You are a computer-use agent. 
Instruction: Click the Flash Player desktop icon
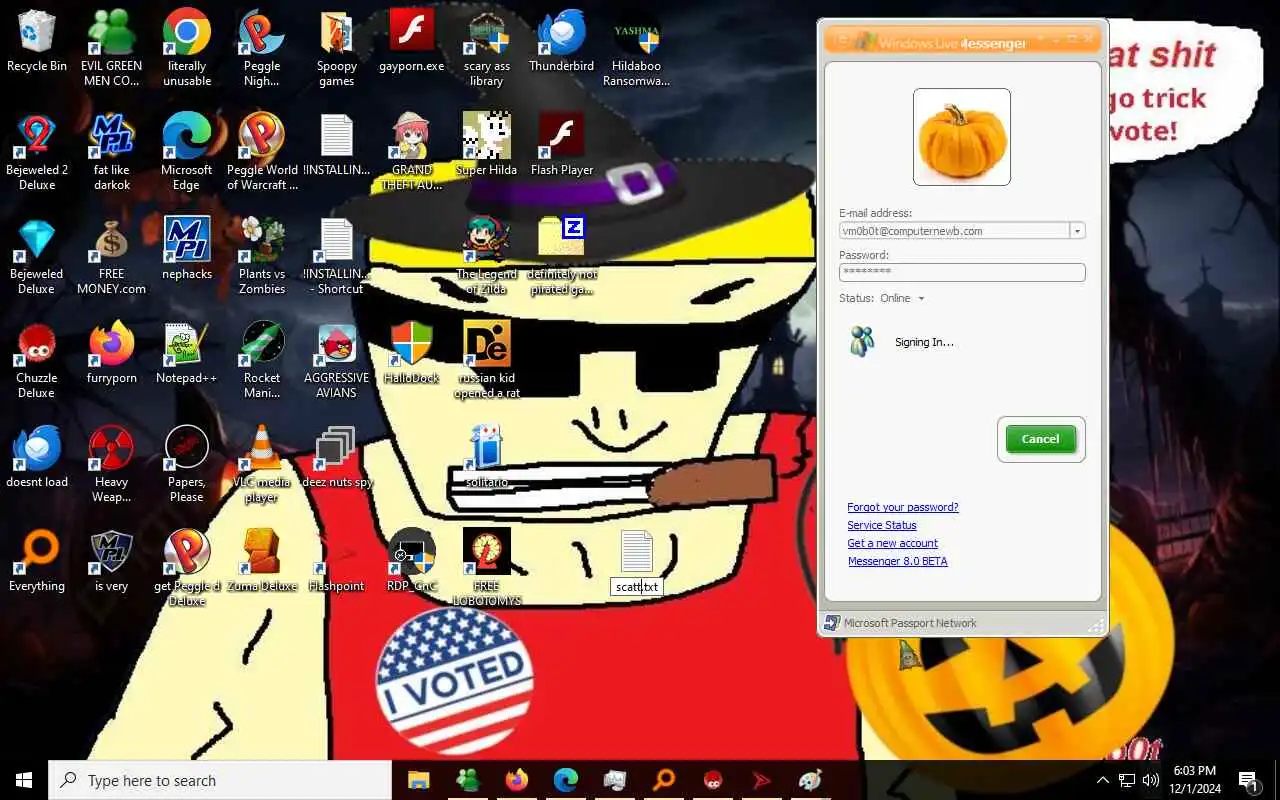(x=562, y=144)
